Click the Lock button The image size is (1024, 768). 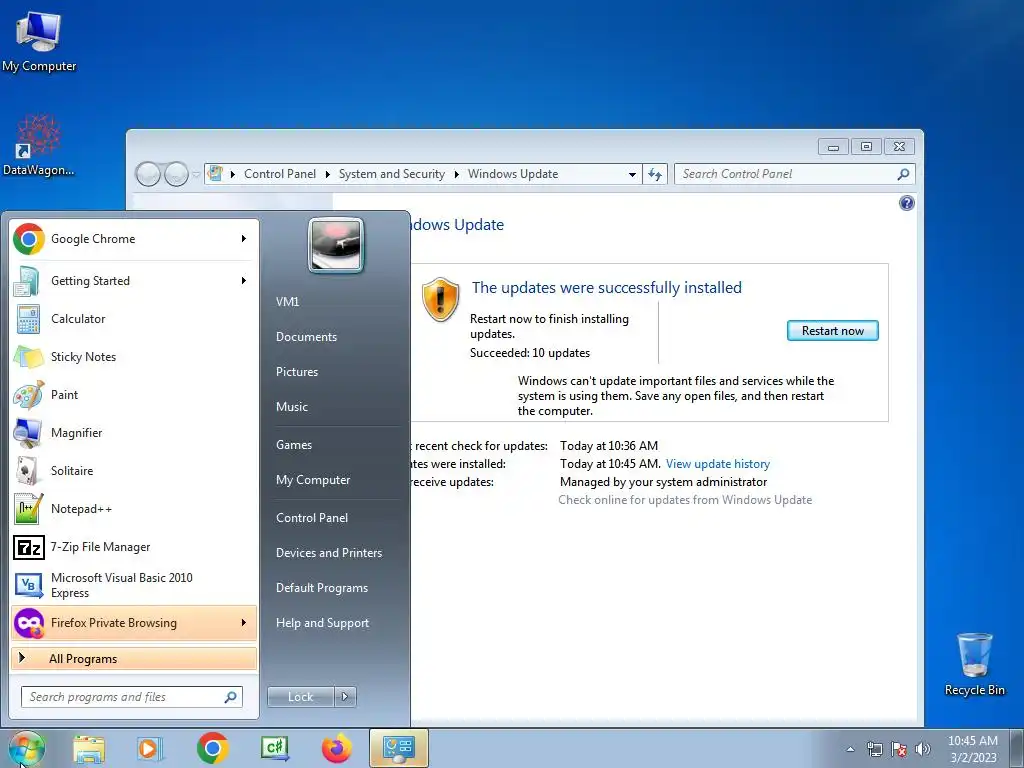[300, 697]
